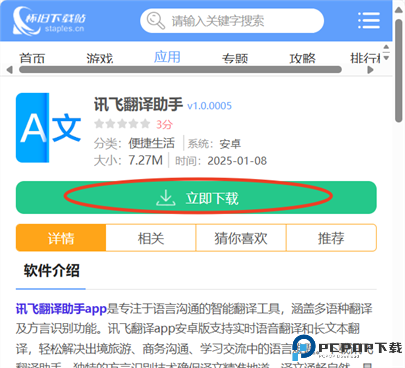The width and height of the screenshot is (405, 368).
Task: Switch to the 猜你喜欢 tab
Action: tap(241, 238)
